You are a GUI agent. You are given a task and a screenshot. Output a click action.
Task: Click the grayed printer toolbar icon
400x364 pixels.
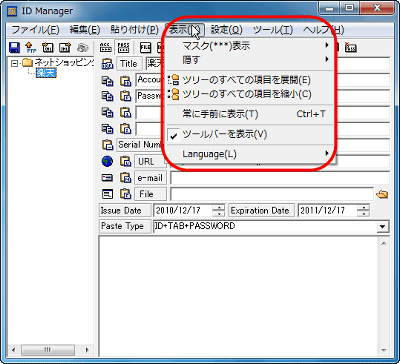pyautogui.click(x=82, y=48)
